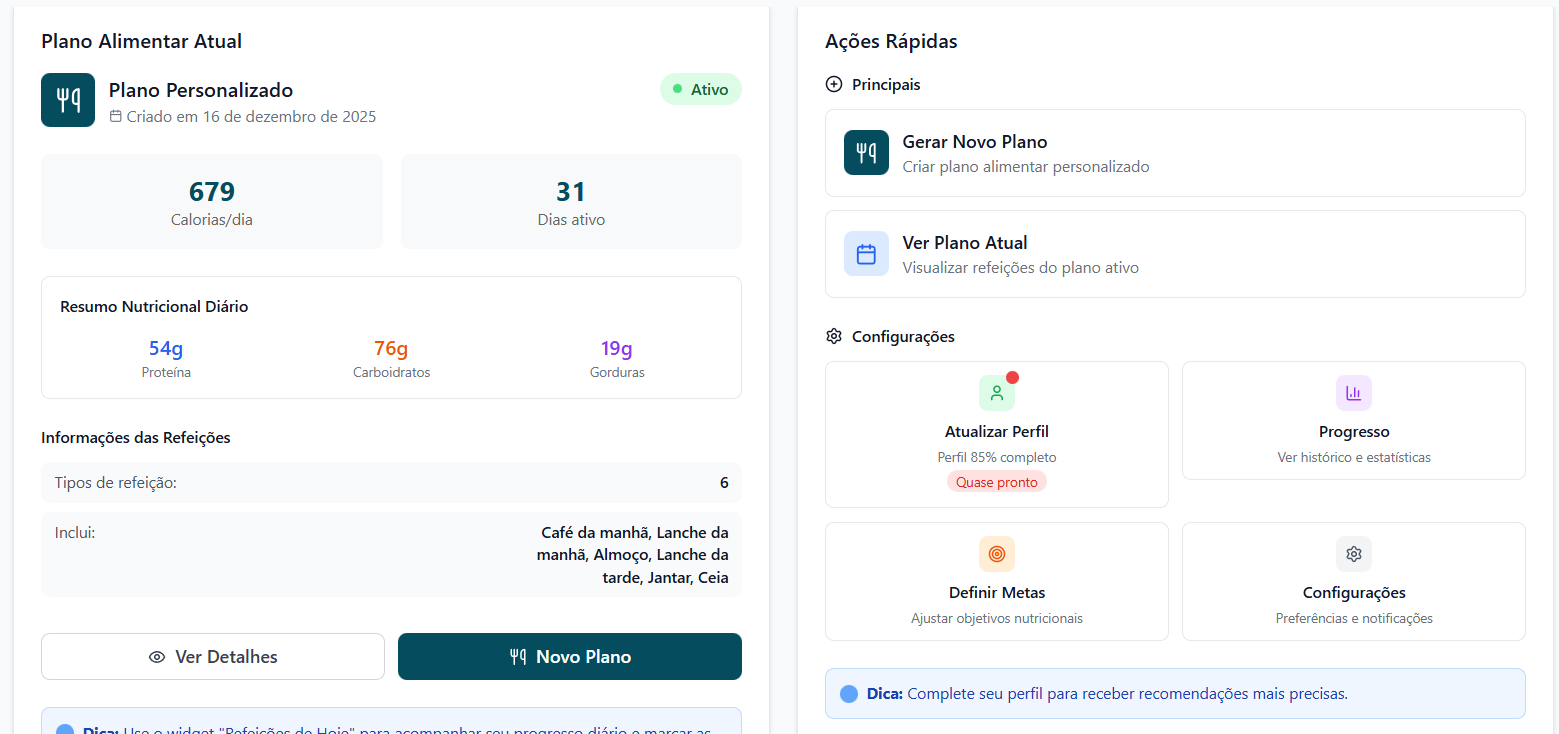Click the Quase pronto status pill
Image resolution: width=1559 pixels, height=734 pixels.
pos(996,481)
